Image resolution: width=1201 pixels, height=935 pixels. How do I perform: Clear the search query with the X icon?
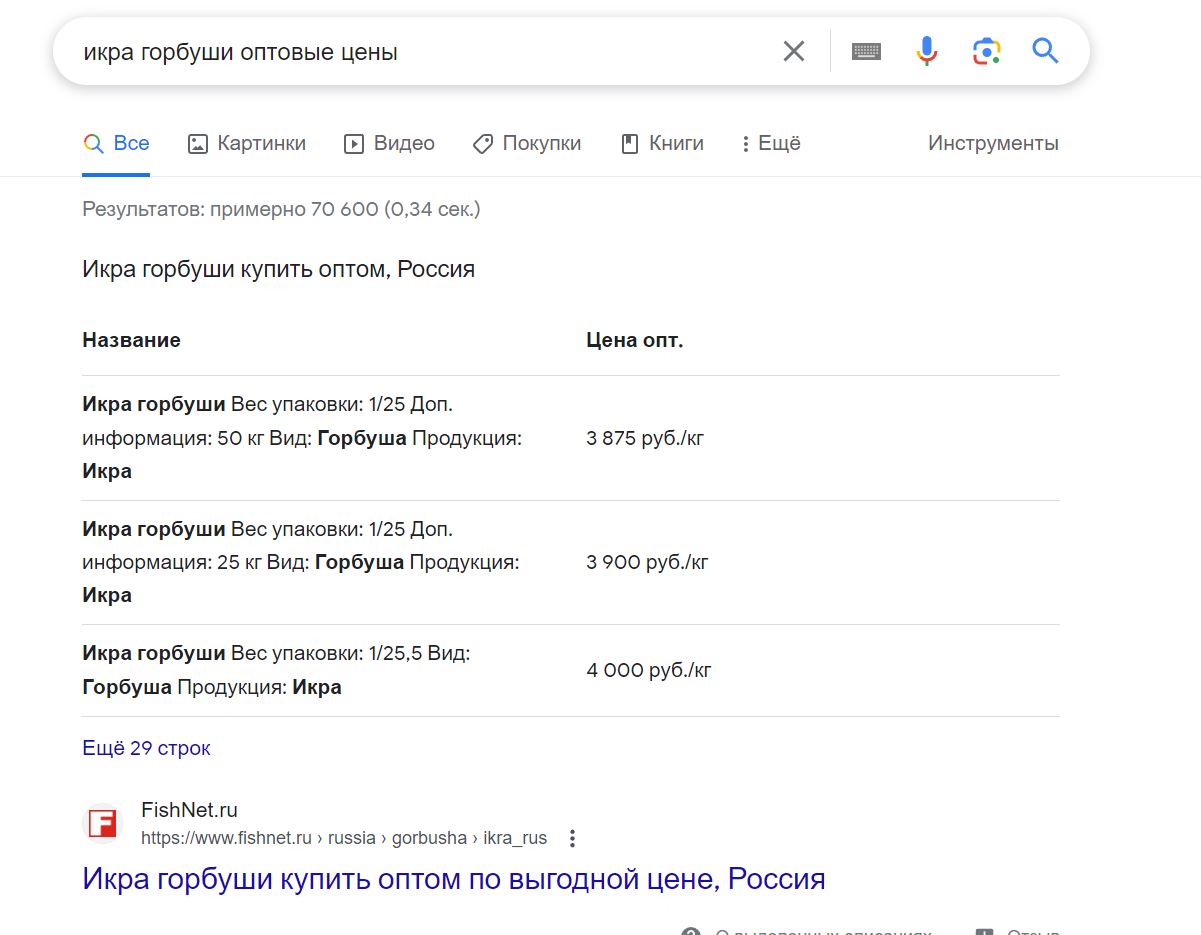click(794, 51)
